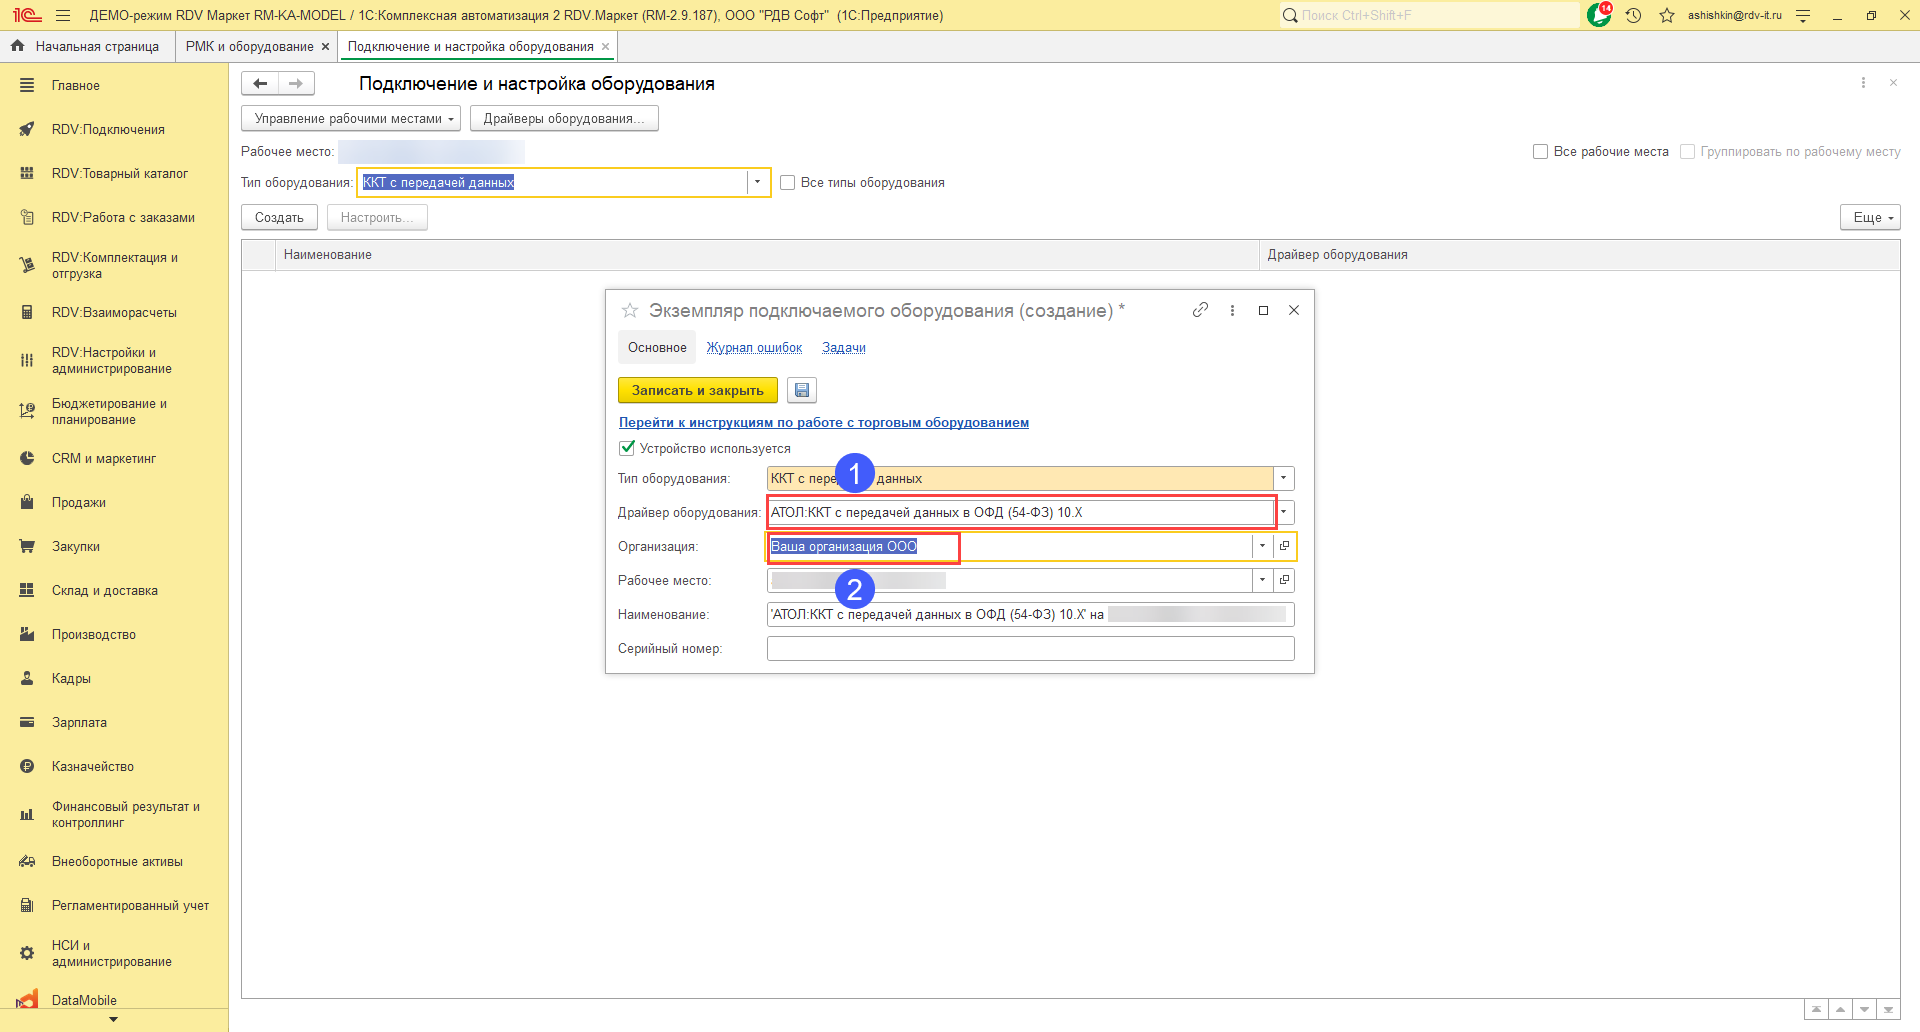Expand the 'Драйвер оборудования' dropdown arrow

1284,512
